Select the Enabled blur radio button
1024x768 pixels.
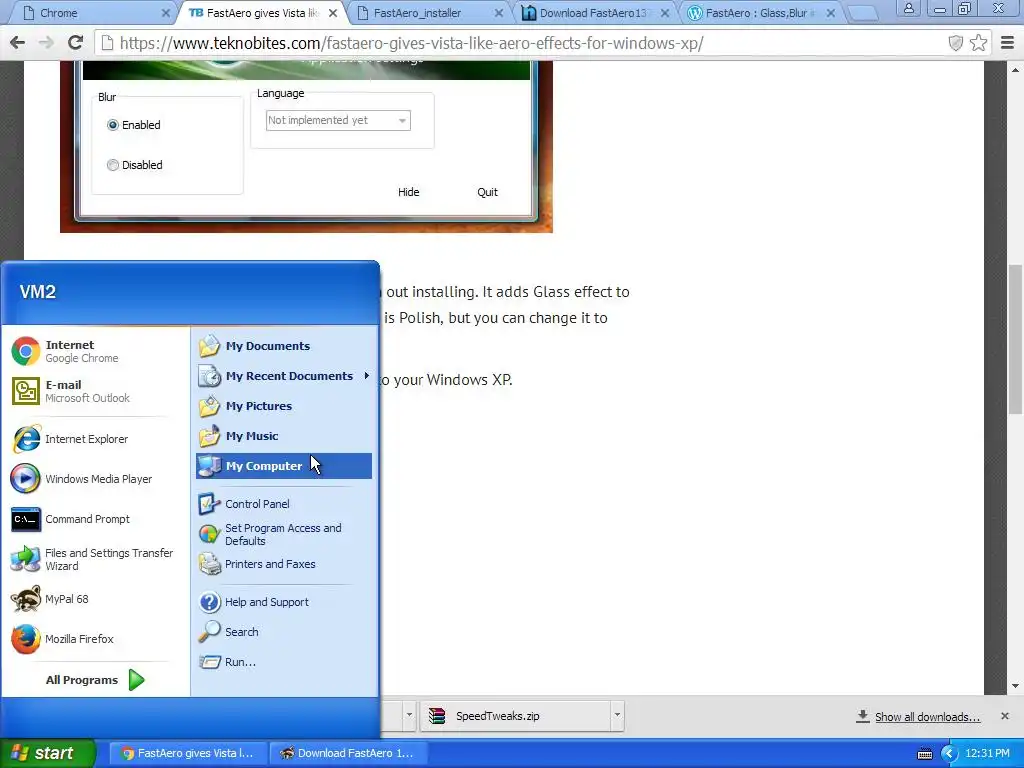pyautogui.click(x=113, y=125)
